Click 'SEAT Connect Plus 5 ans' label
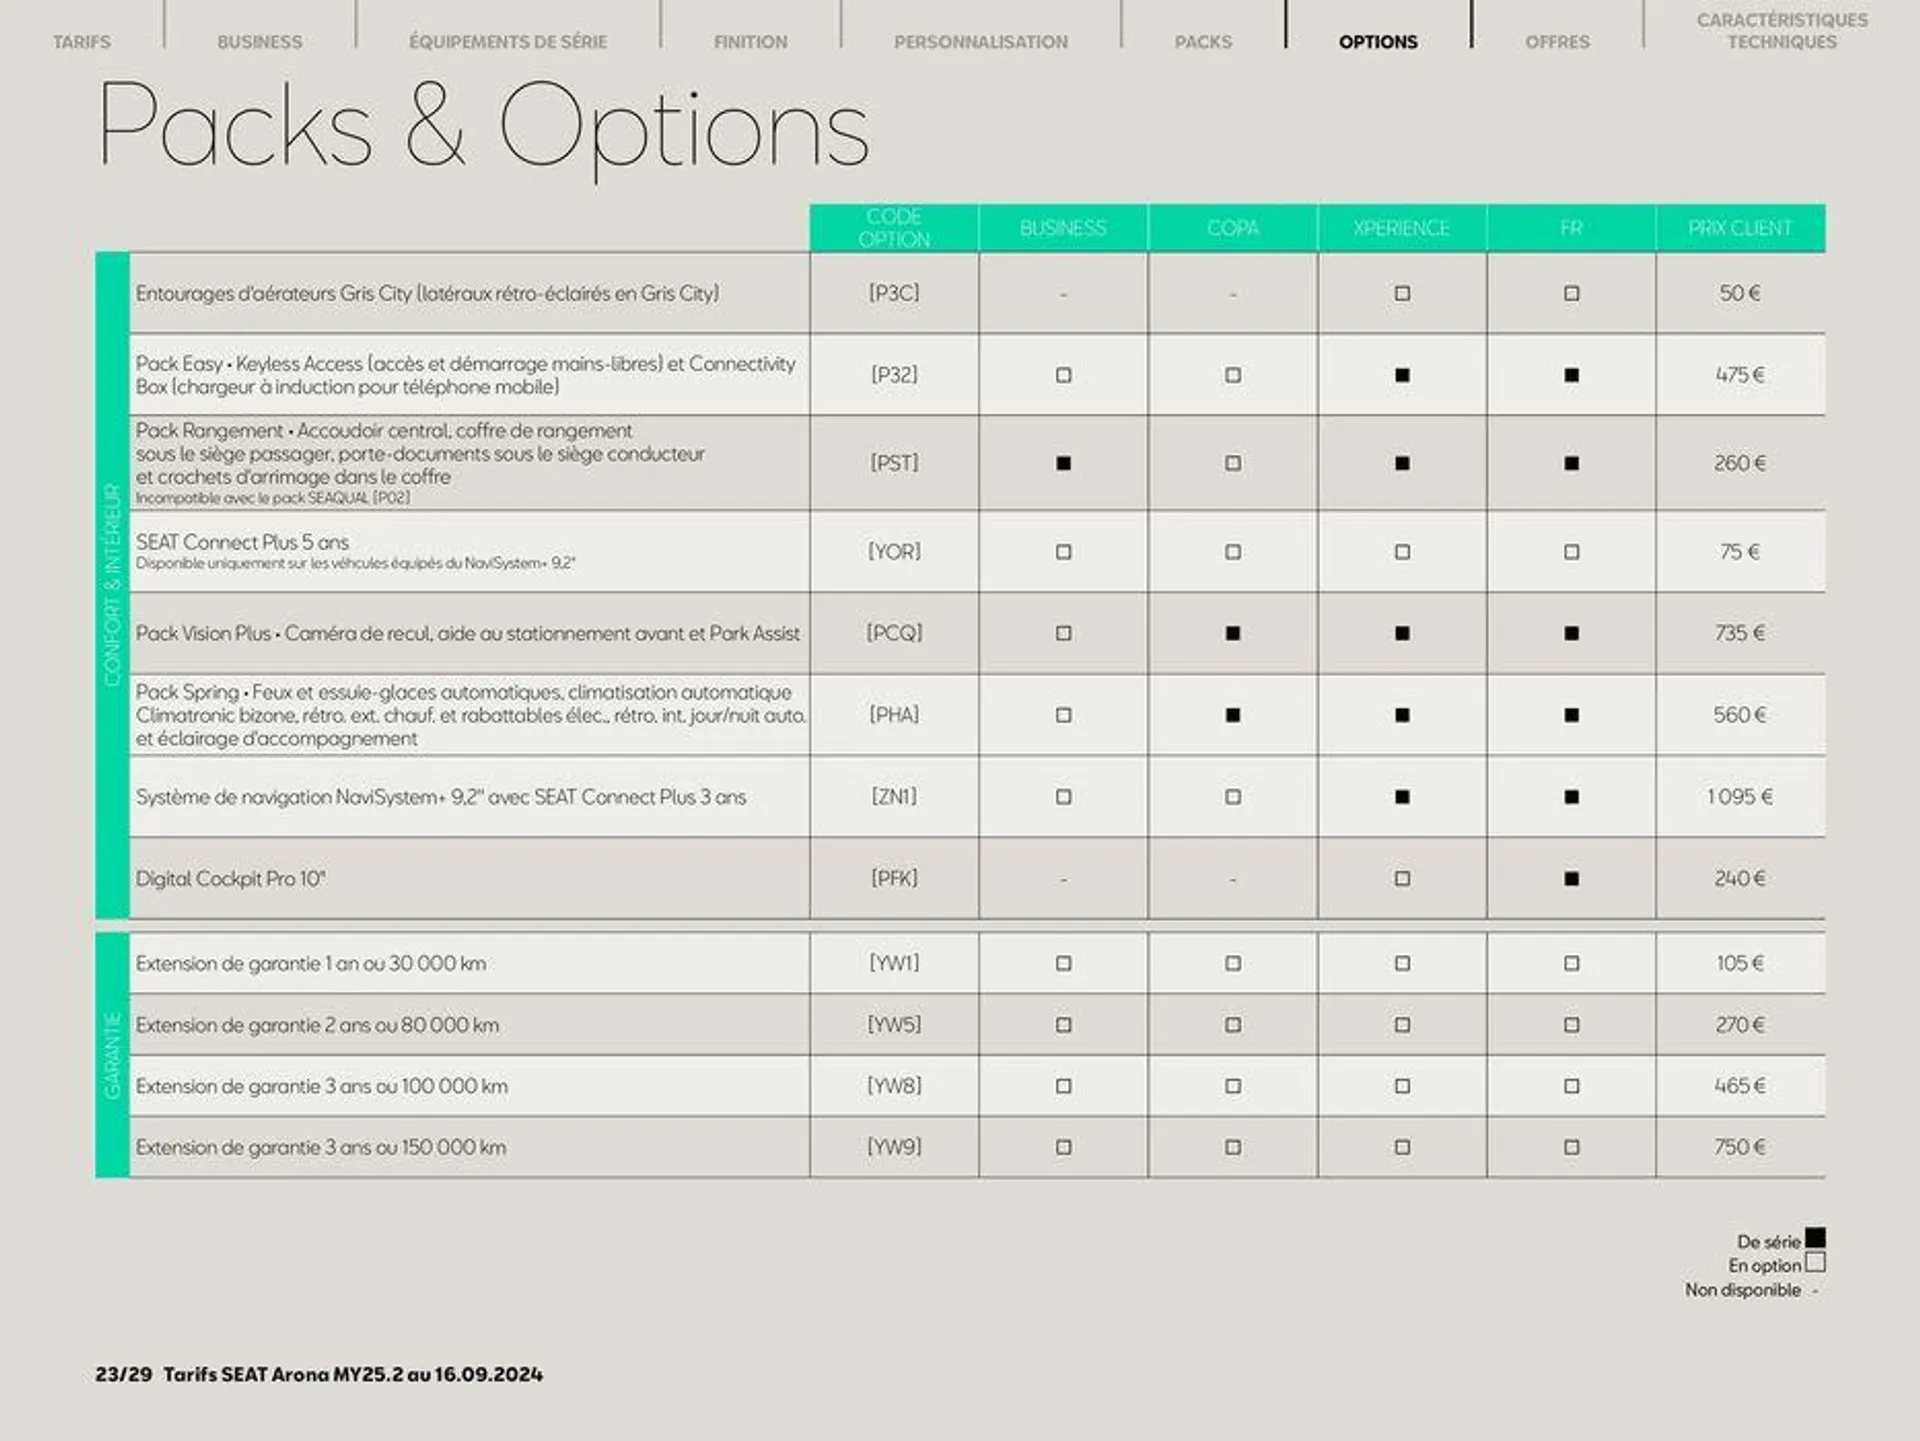The width and height of the screenshot is (1920, 1441). [x=242, y=543]
